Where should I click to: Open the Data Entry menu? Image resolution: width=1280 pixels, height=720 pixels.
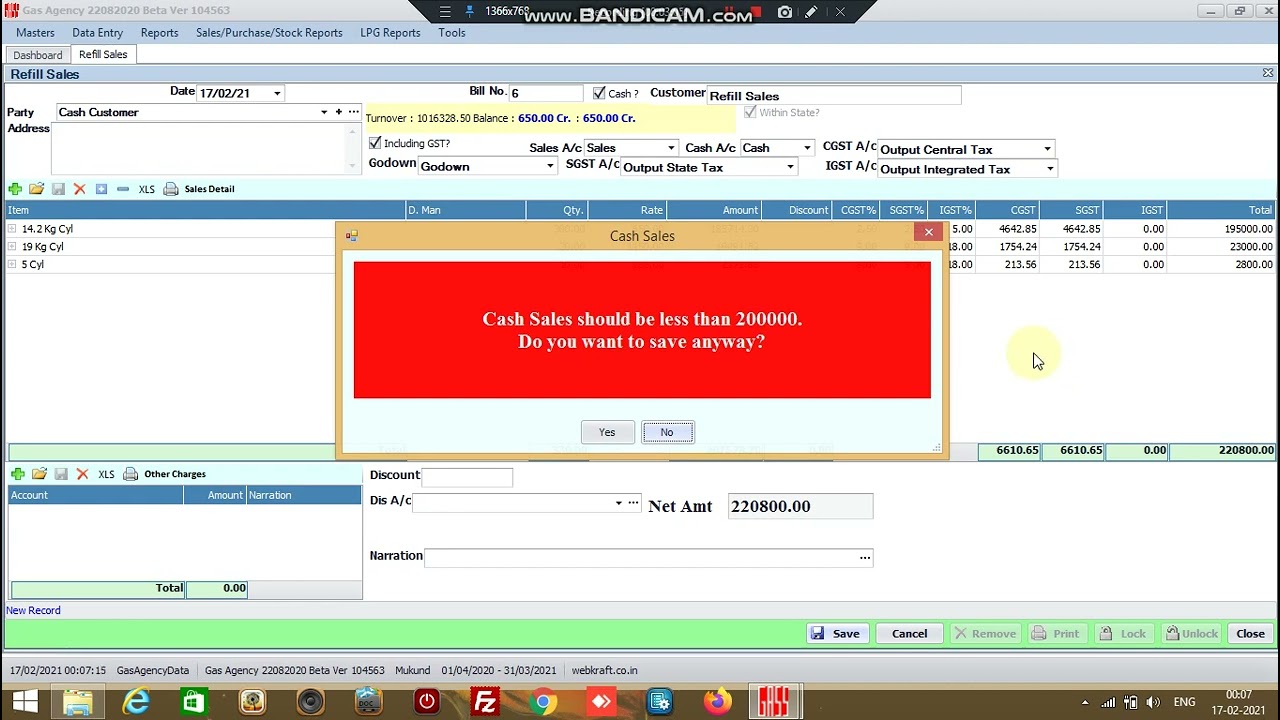[97, 33]
